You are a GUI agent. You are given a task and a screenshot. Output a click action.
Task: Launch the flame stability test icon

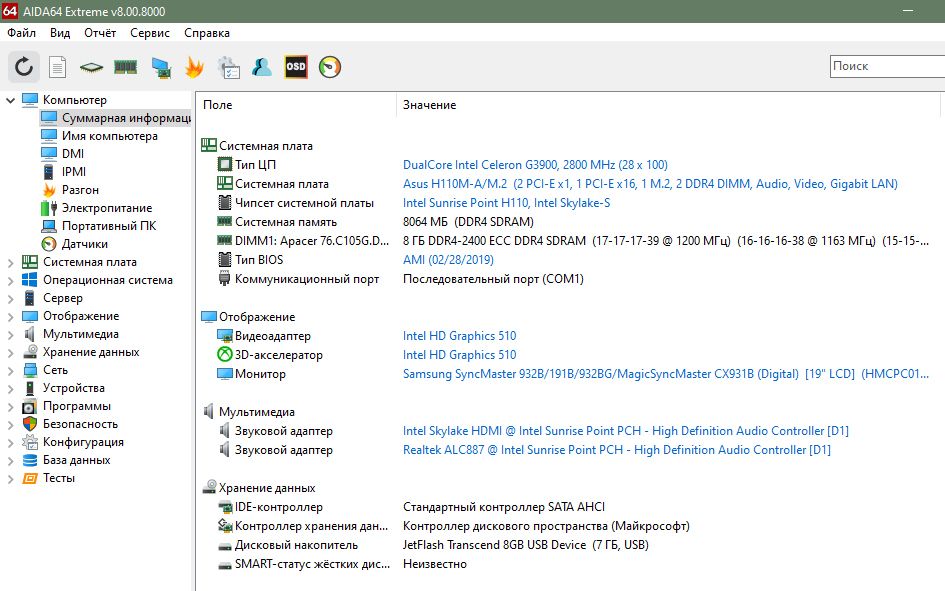194,67
